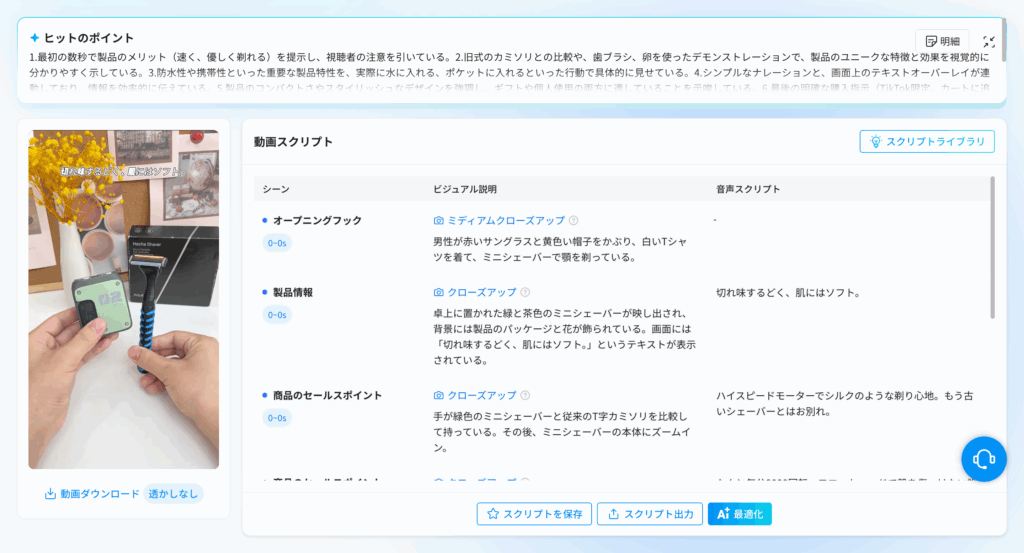Click the スクリプトを保存 button
1024x553 pixels.
pyautogui.click(x=534, y=514)
